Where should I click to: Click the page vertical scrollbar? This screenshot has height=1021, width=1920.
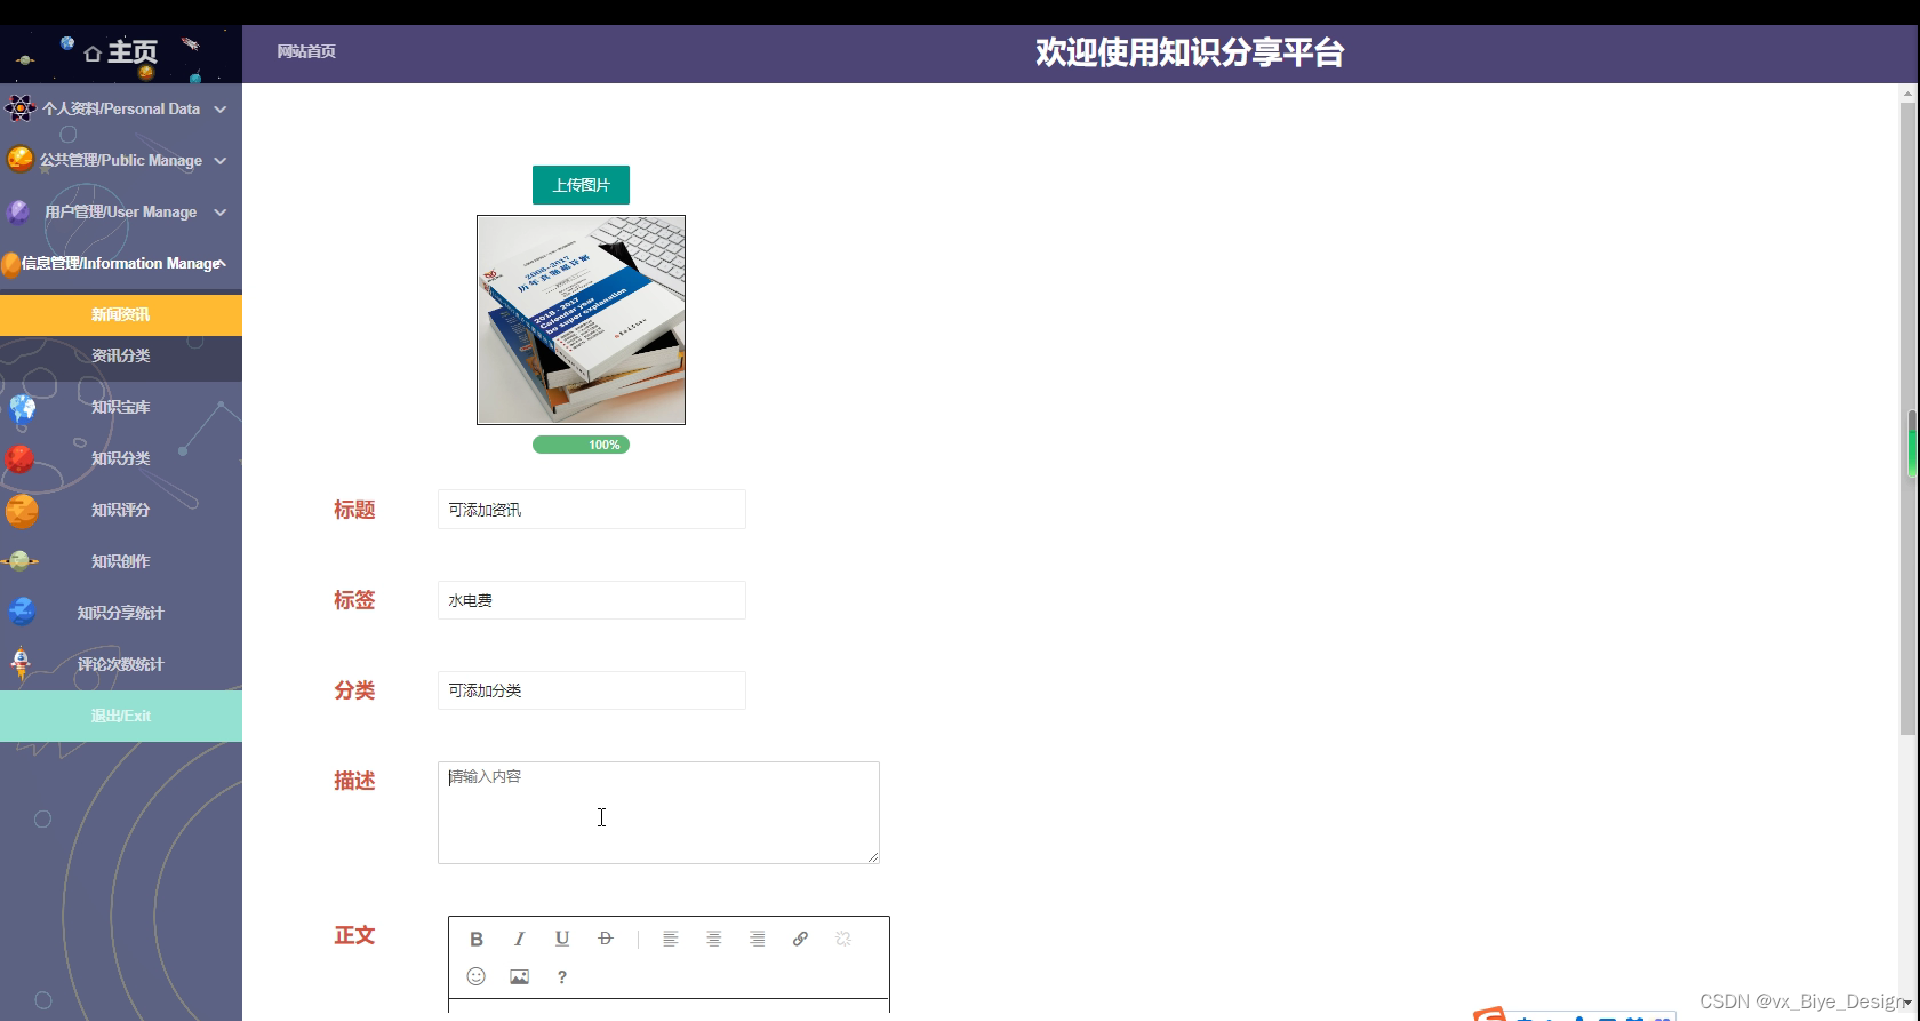pos(1908,420)
